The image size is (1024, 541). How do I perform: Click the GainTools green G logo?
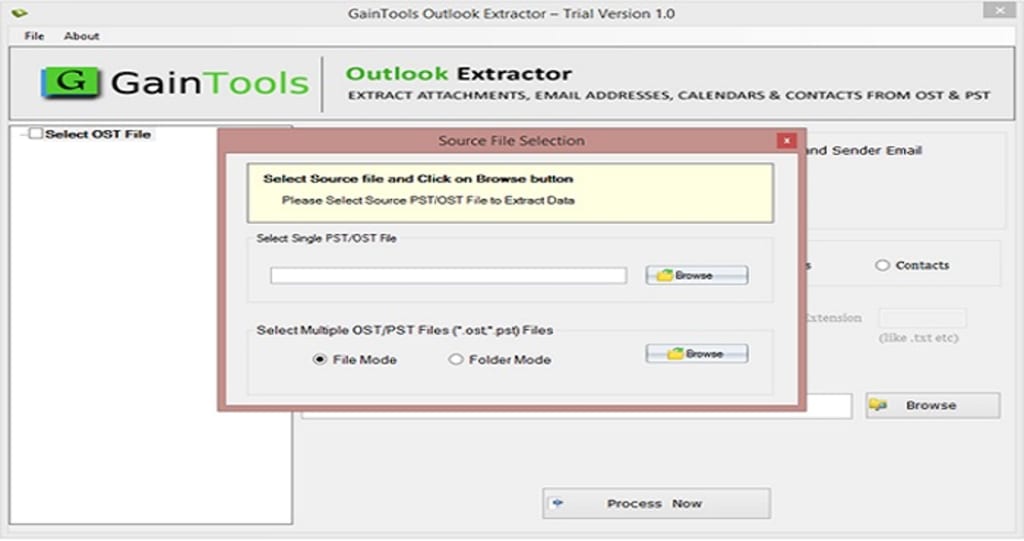pos(71,82)
